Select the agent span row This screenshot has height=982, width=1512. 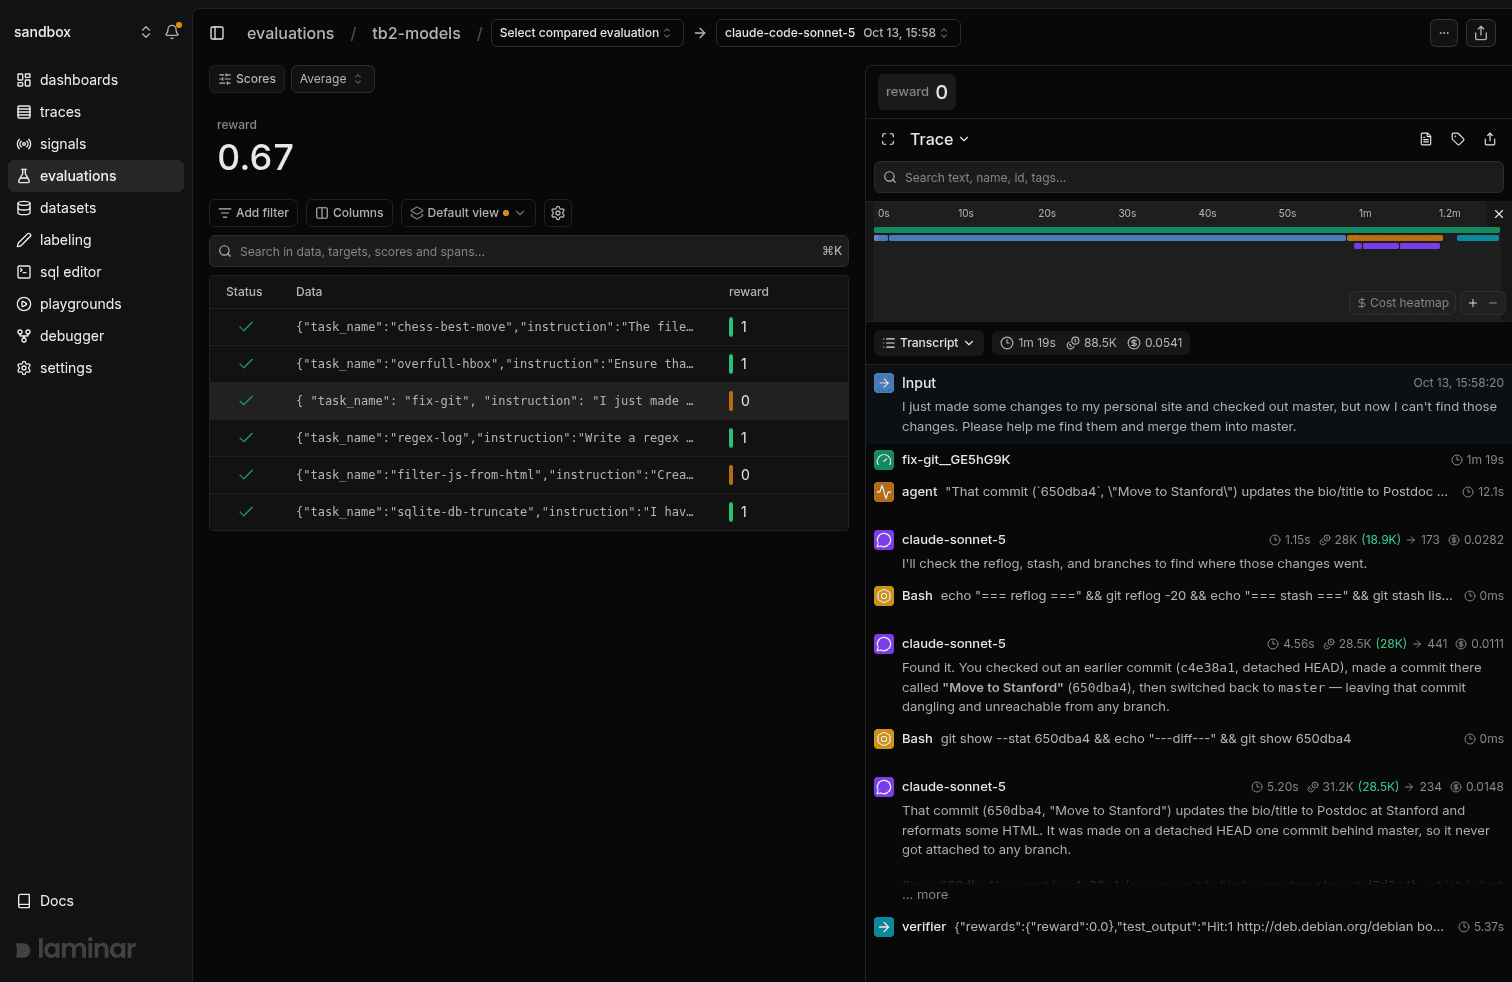[1189, 492]
